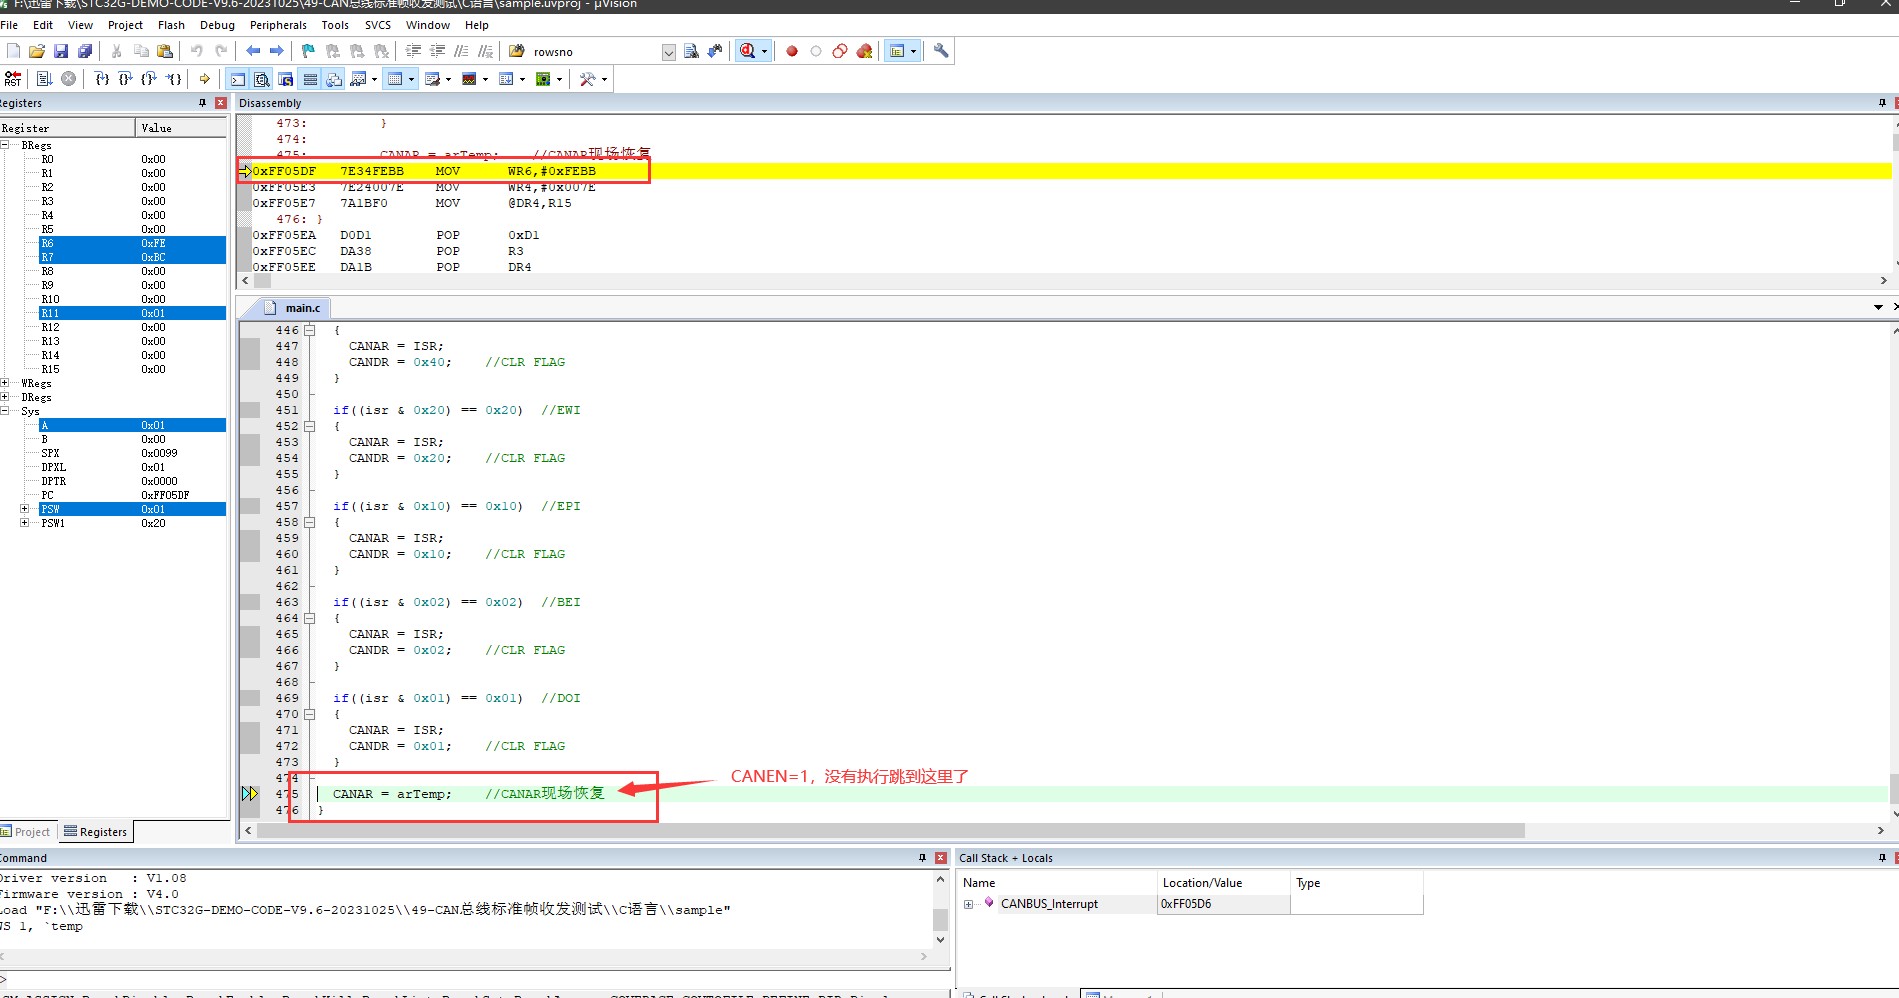Collapse the BRegs register group
Screen dimensions: 1899x998
5,145
